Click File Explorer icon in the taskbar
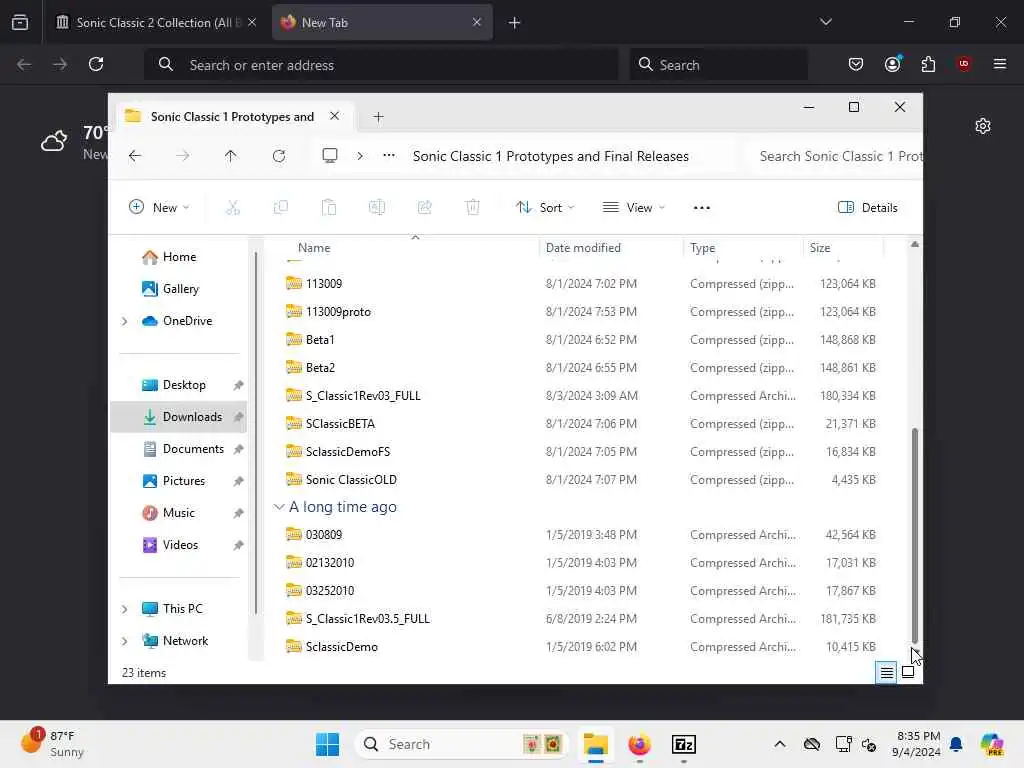Viewport: 1024px width, 768px height. pyautogui.click(x=596, y=744)
